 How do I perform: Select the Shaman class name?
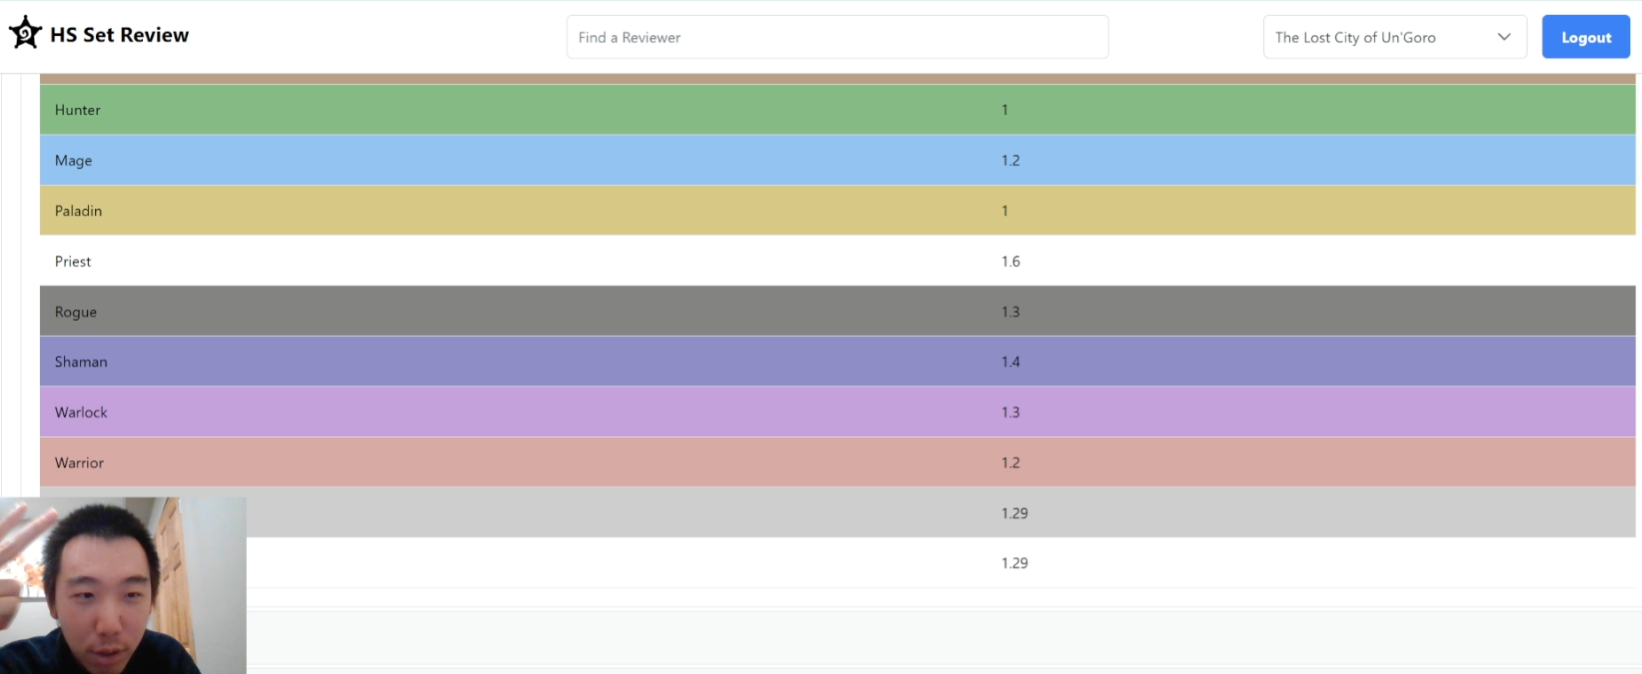[81, 362]
